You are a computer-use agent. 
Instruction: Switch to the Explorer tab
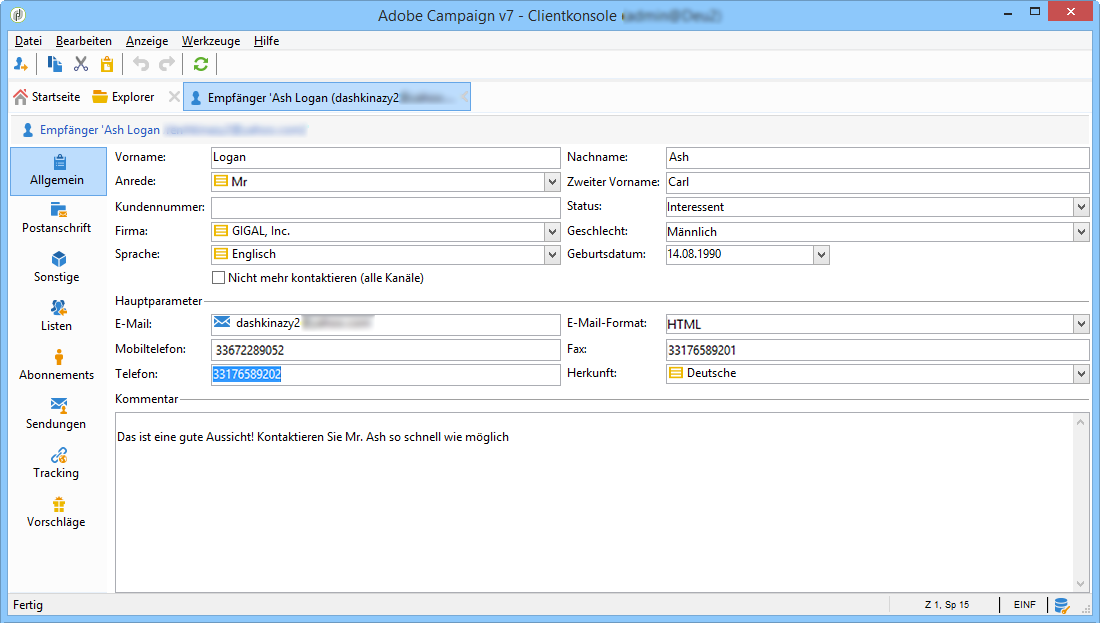point(124,97)
